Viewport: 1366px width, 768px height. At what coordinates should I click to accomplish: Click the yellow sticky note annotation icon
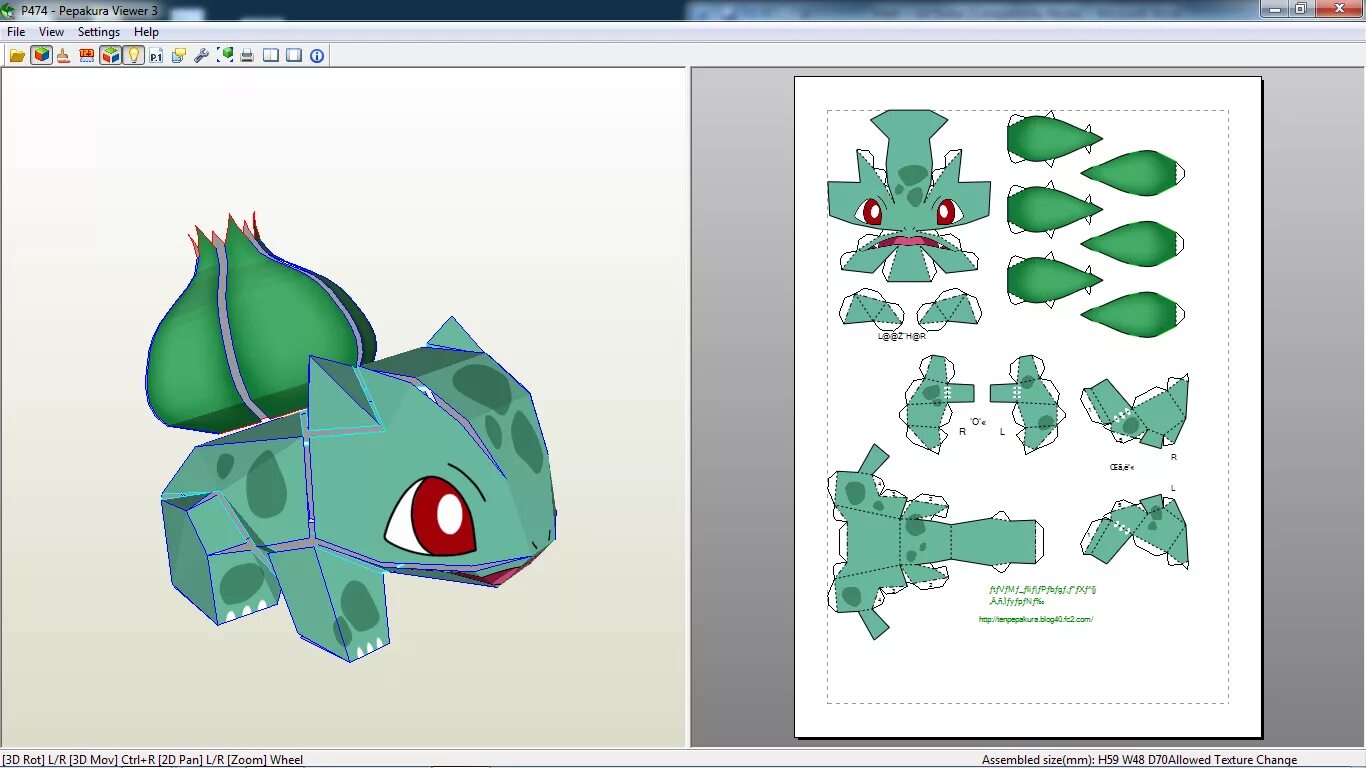coord(179,56)
